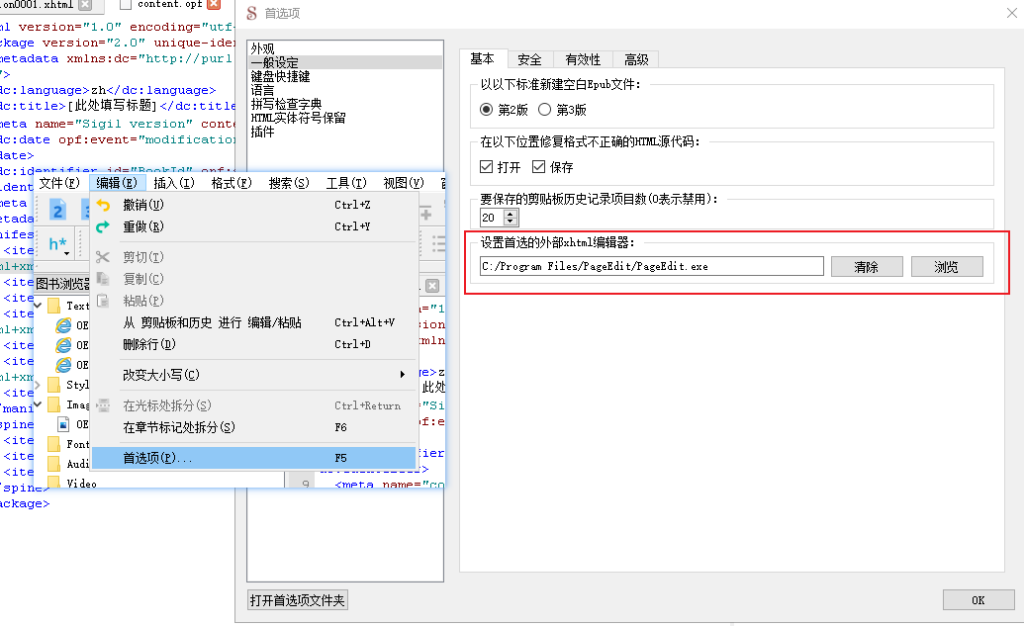Collapse the Text folder in Book Browser
The image size is (1024, 626).
[x=38, y=305]
